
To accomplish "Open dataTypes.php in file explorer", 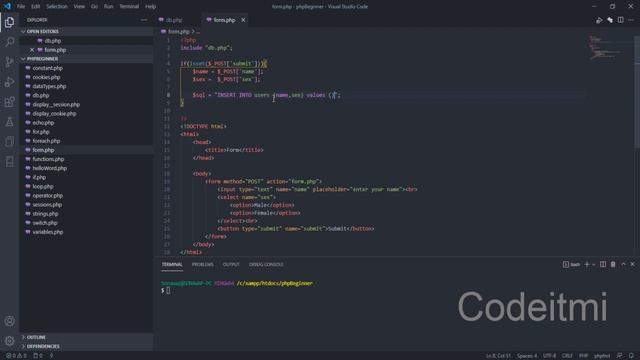I will coord(49,87).
